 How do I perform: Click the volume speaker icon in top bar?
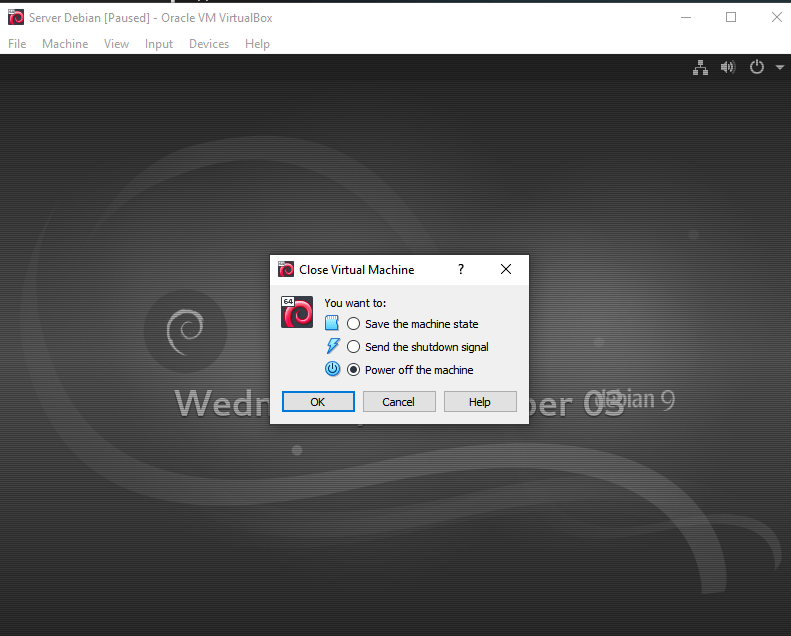[x=728, y=67]
